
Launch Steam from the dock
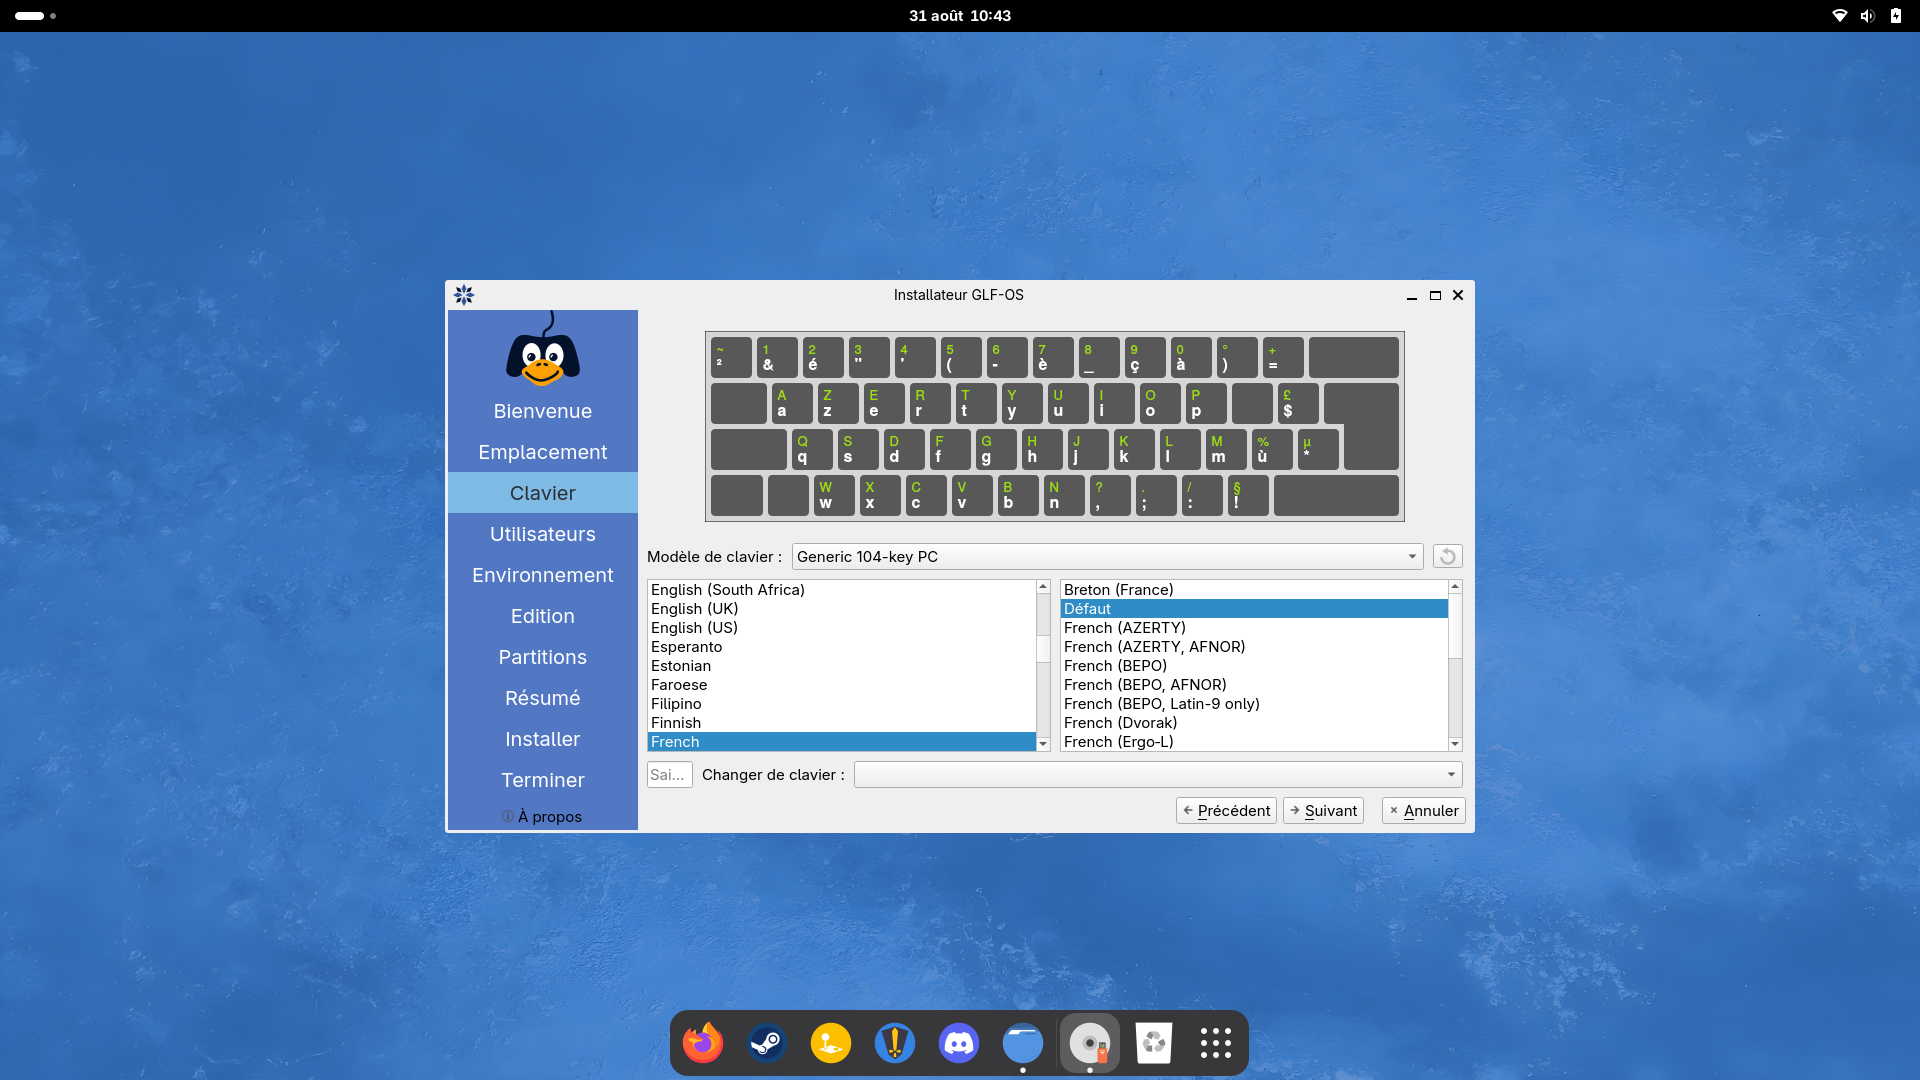pos(767,1043)
